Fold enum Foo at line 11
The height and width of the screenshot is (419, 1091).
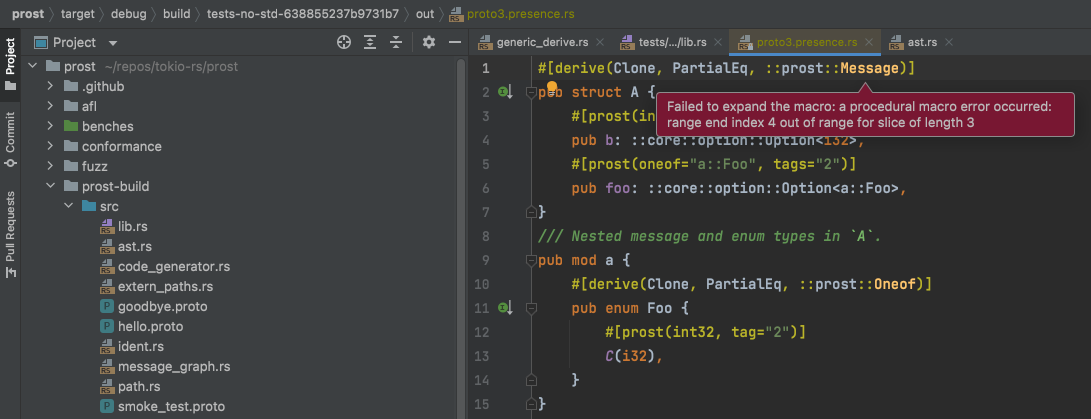(531, 307)
